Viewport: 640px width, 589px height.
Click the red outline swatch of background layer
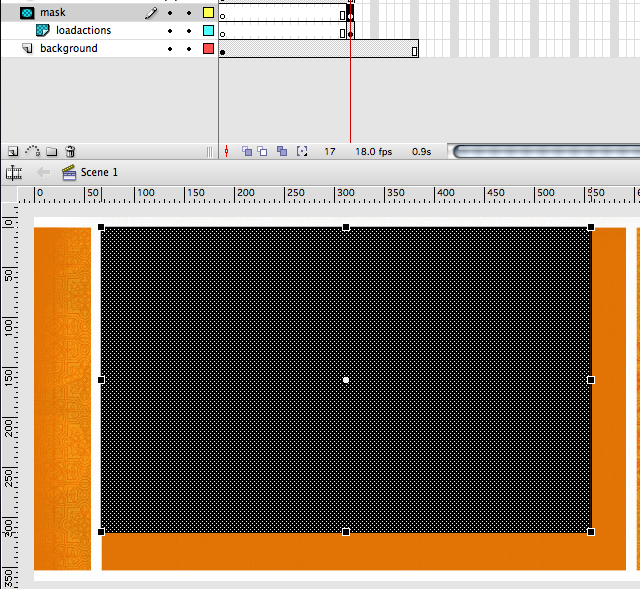tap(209, 49)
